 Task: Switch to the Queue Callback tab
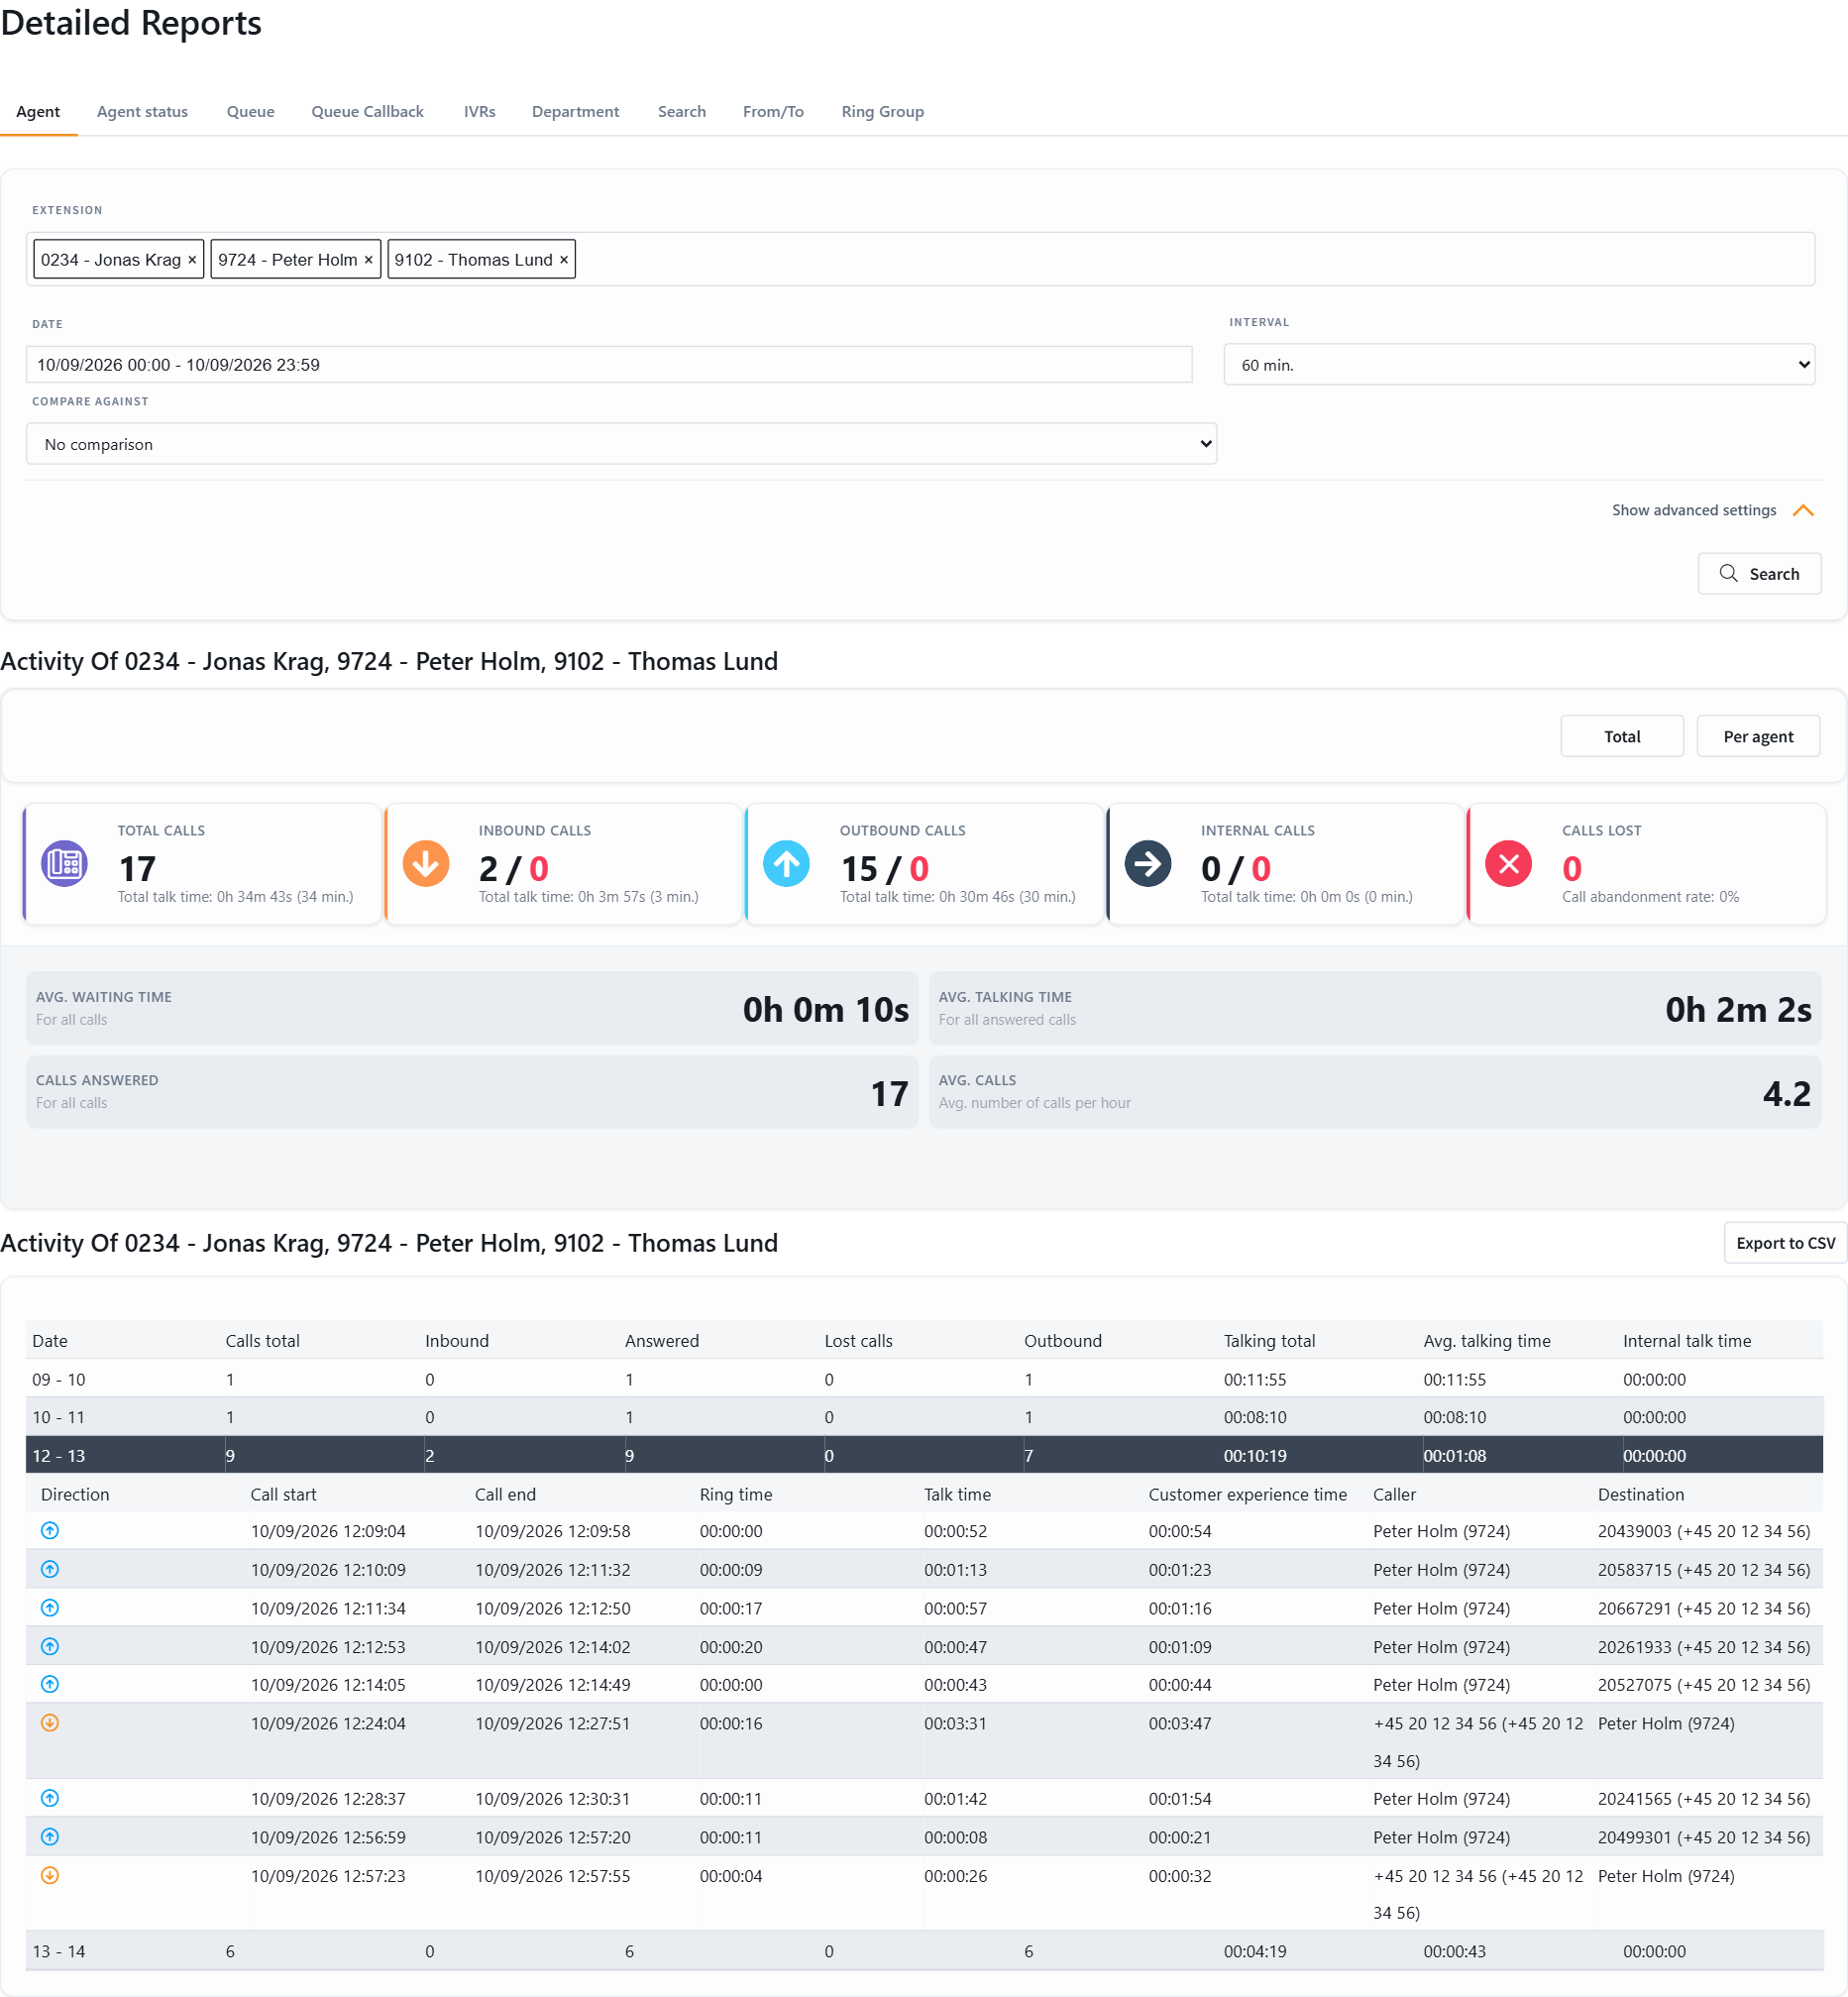[367, 112]
